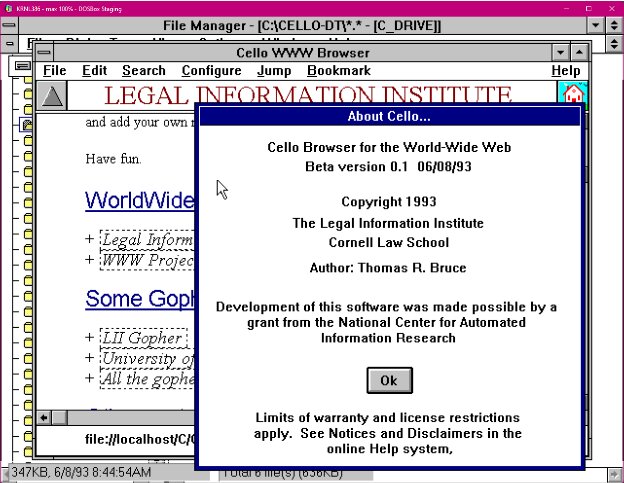The image size is (624, 483).
Task: Select the highlighted open folder in File Manager
Action: pos(27,125)
